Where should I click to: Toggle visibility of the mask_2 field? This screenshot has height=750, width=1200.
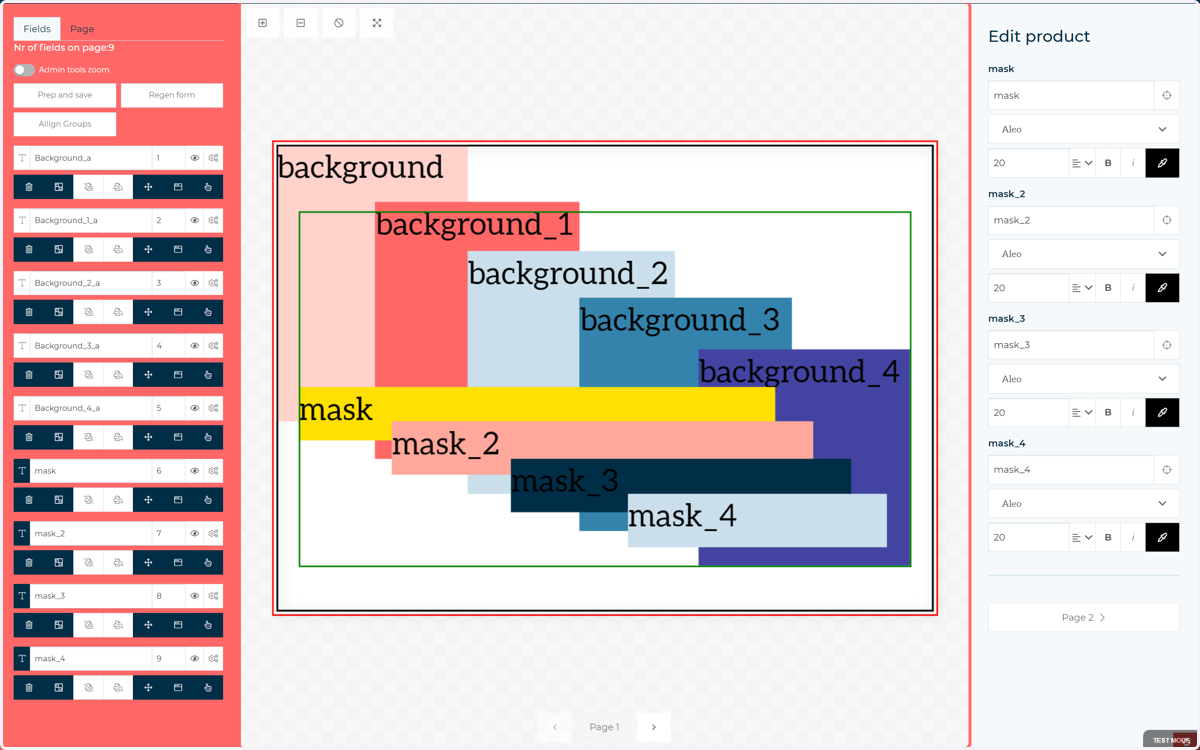(195, 533)
